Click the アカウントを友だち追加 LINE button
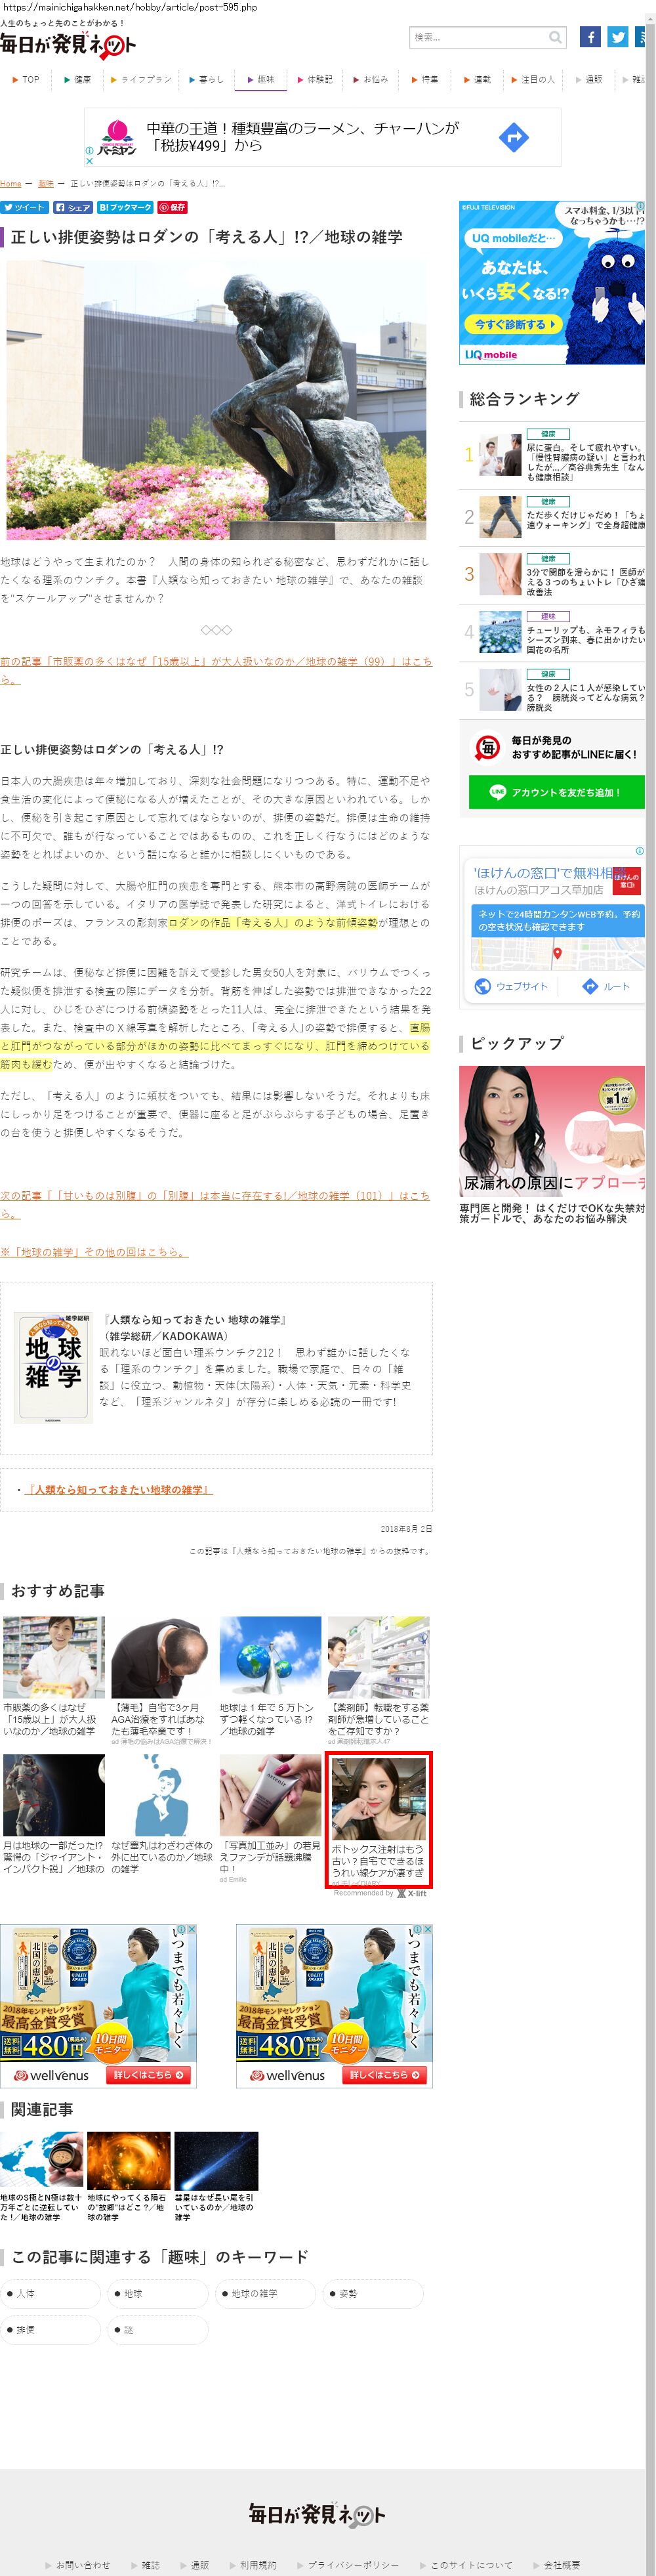Viewport: 656px width, 2576px height. pos(556,792)
